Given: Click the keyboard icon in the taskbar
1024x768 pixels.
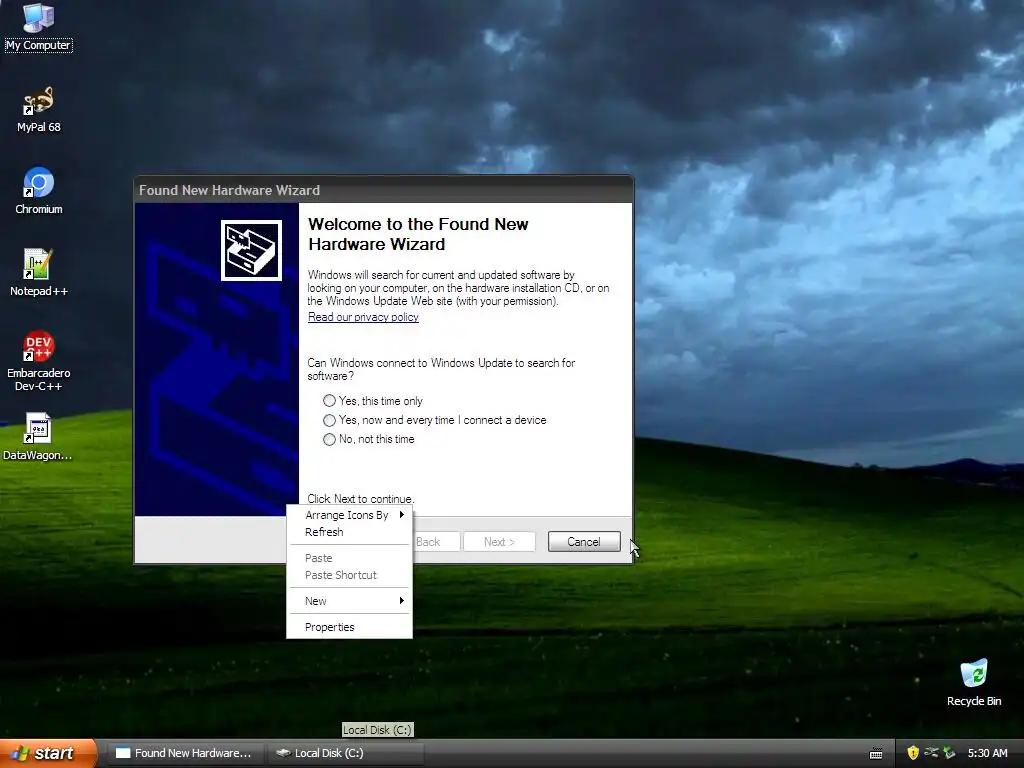Looking at the screenshot, I should 876,754.
